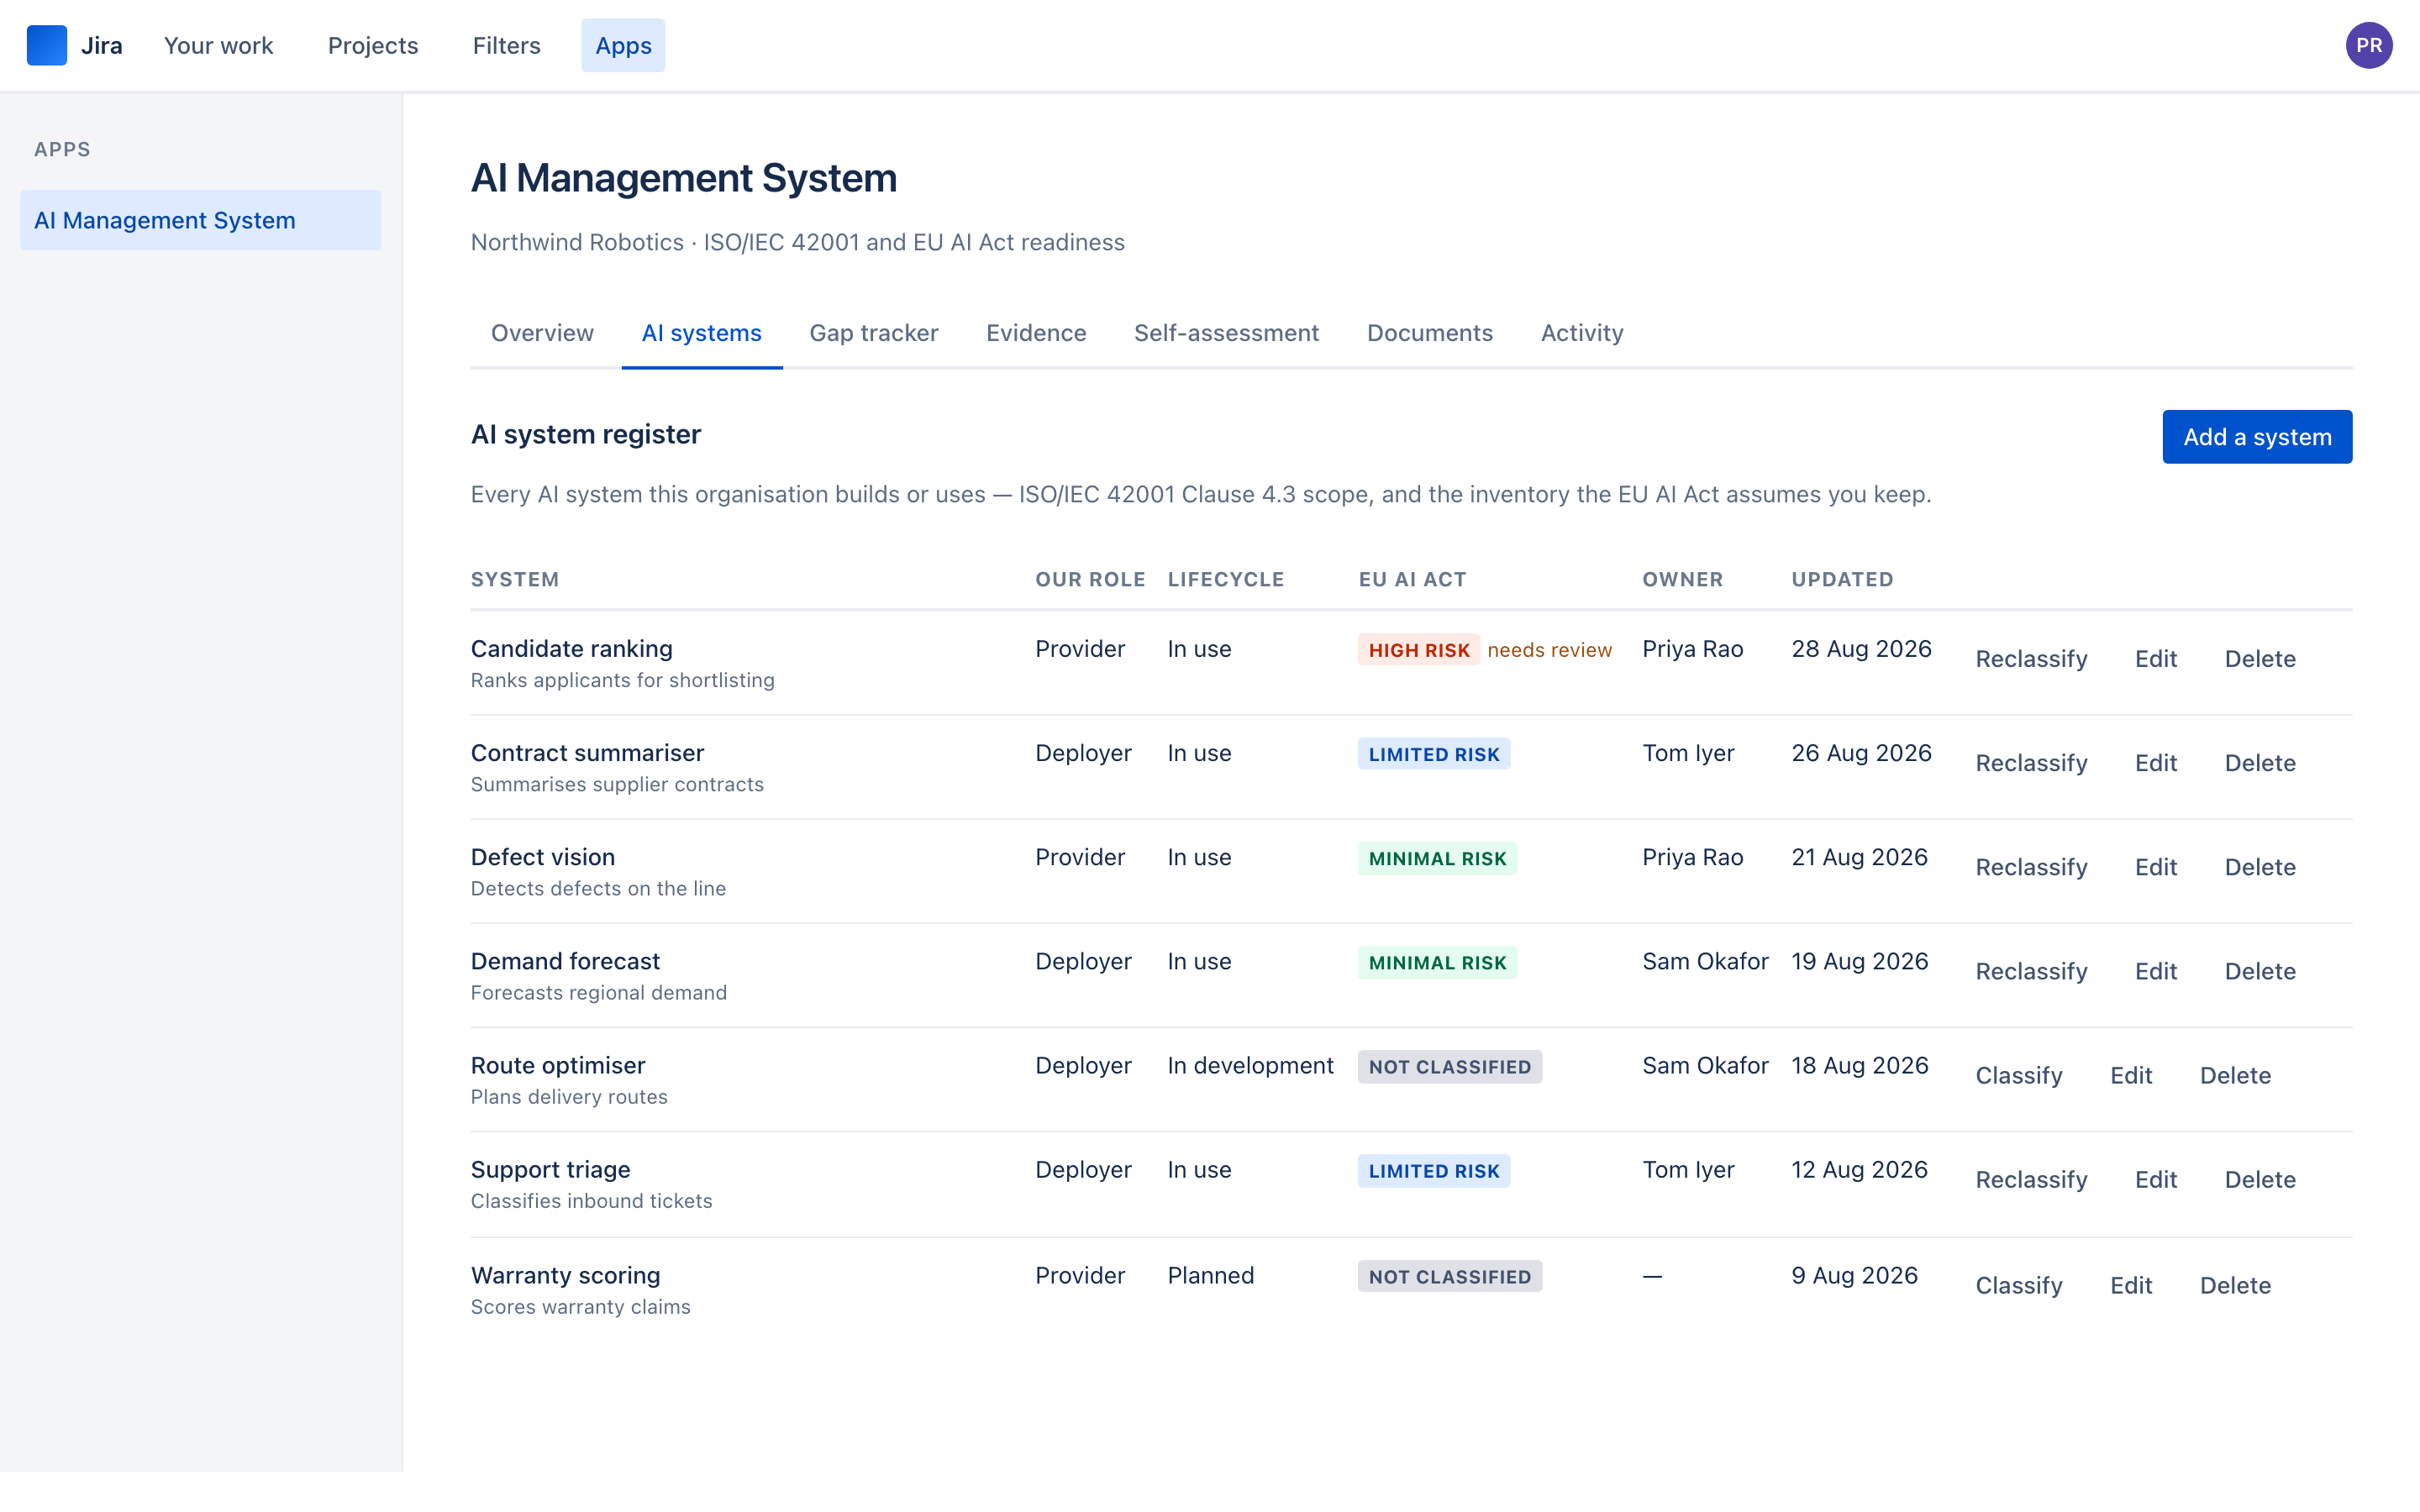Click the Jira logo icon
This screenshot has width=2420, height=1512.
(x=46, y=45)
